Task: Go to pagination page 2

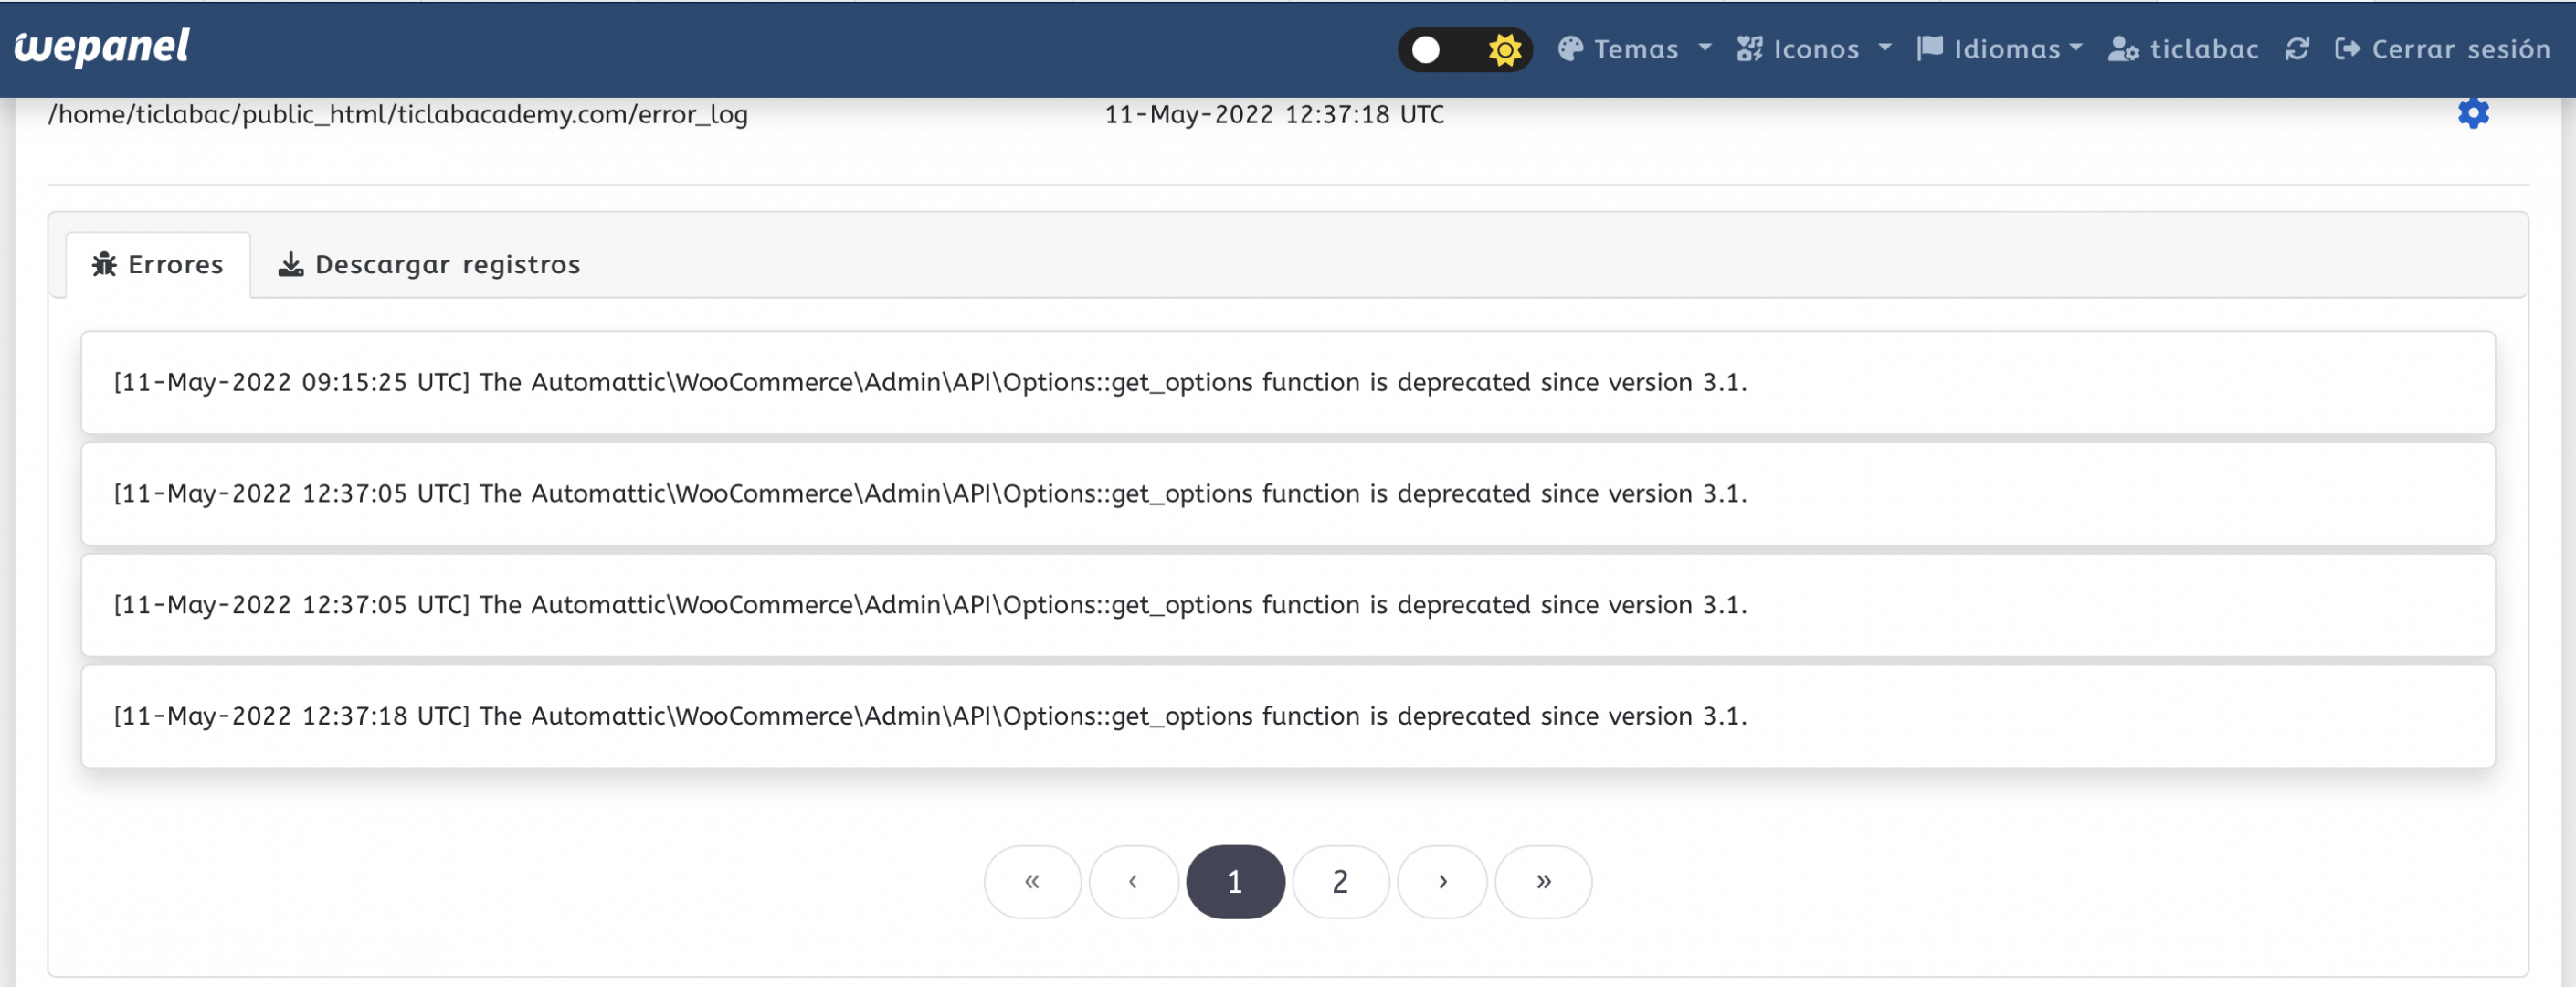Action: click(x=1340, y=881)
